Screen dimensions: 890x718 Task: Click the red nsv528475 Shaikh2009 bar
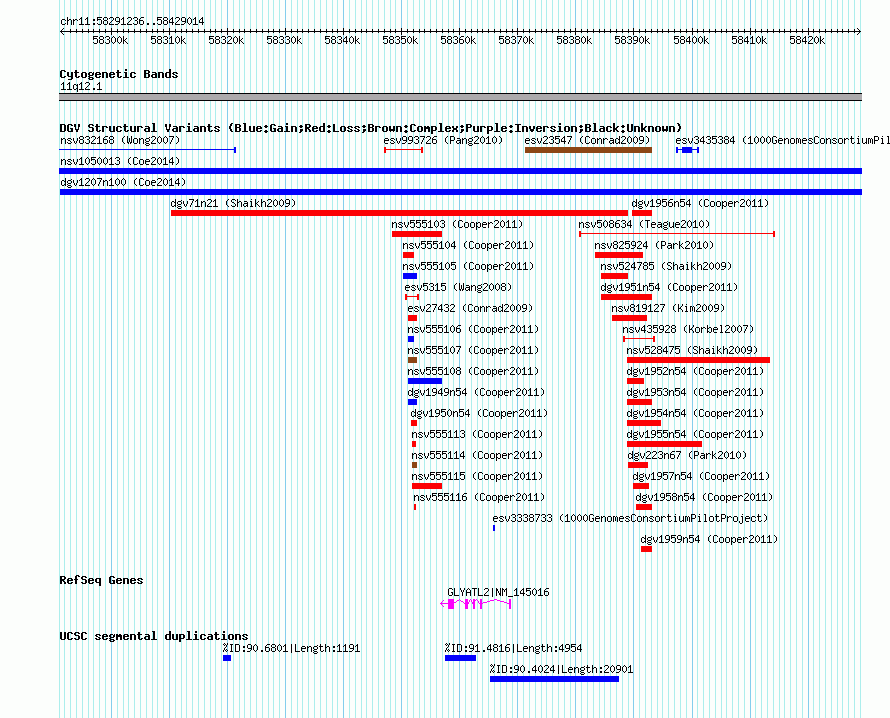coord(698,360)
